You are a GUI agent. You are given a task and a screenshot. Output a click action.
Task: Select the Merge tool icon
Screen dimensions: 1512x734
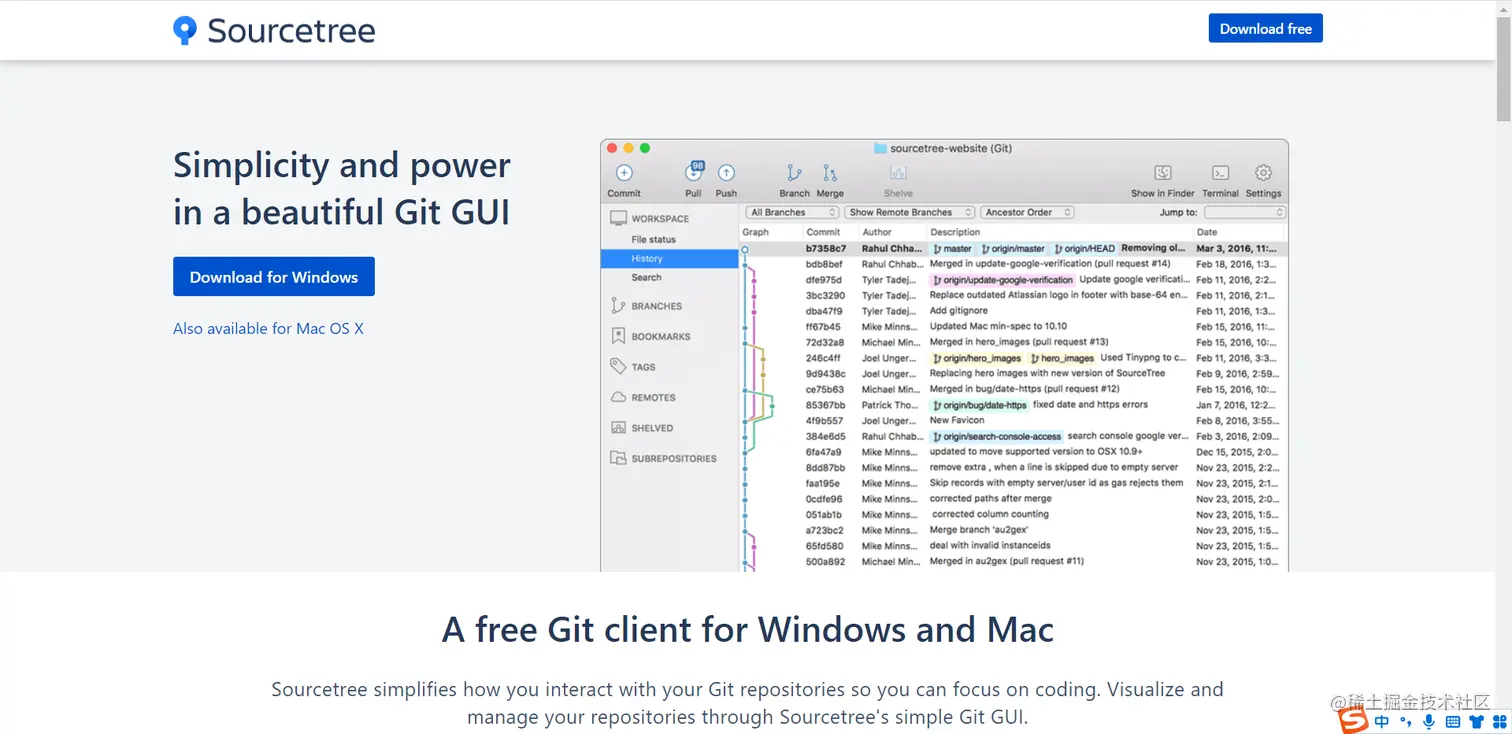coord(830,173)
